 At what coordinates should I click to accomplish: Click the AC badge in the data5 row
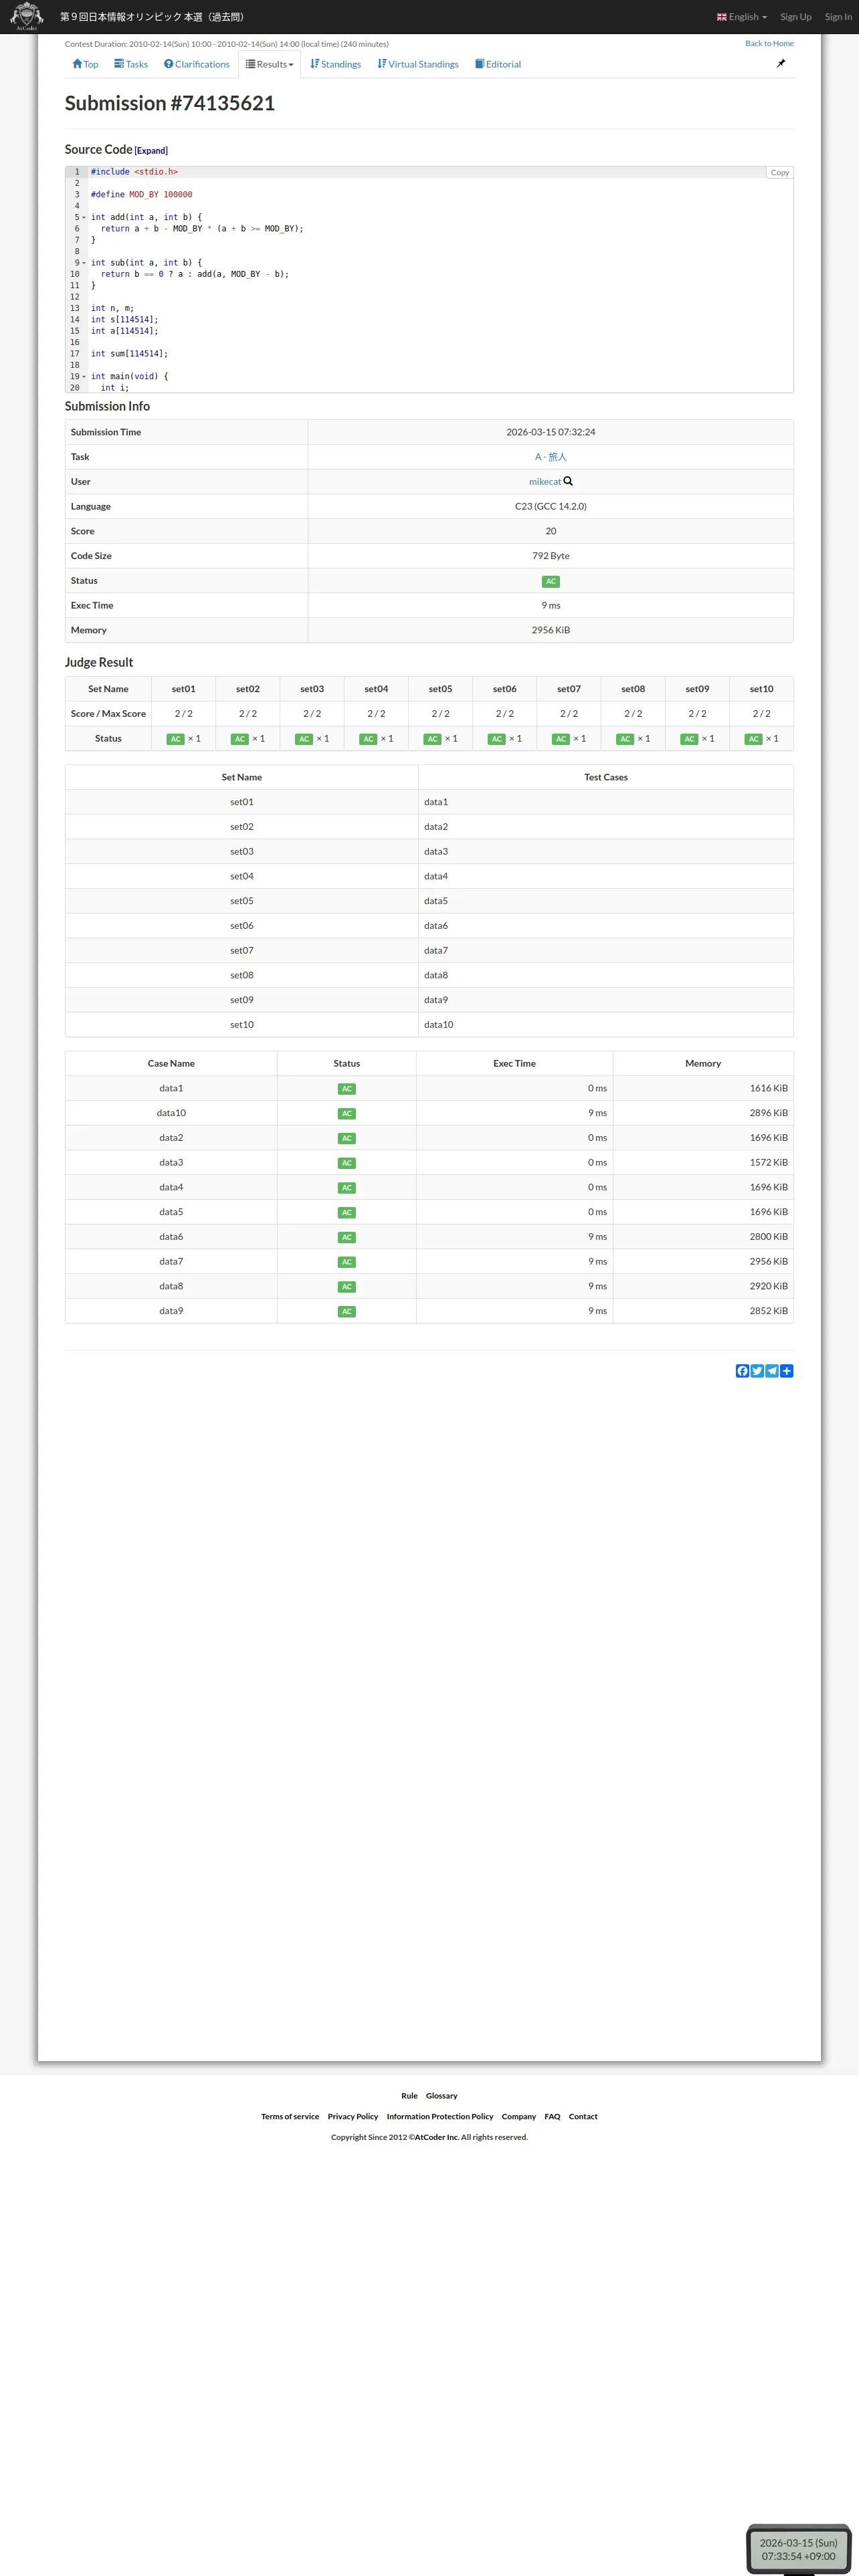[x=347, y=1213]
